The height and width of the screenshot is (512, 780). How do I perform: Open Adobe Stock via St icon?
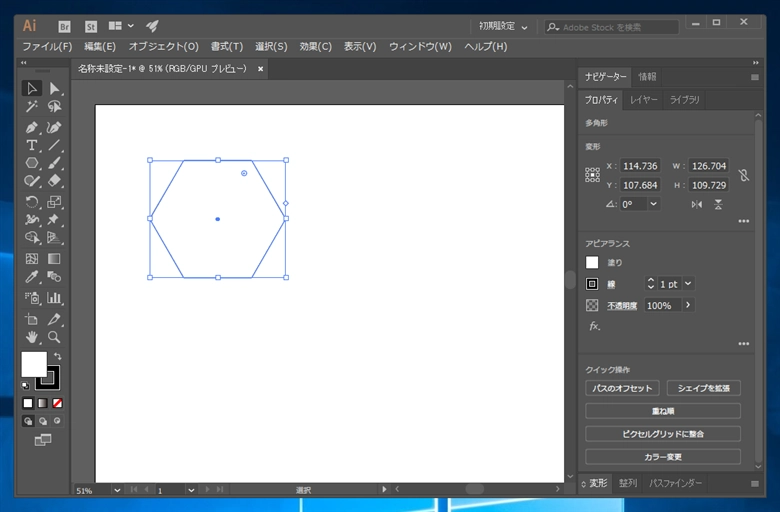pos(91,26)
